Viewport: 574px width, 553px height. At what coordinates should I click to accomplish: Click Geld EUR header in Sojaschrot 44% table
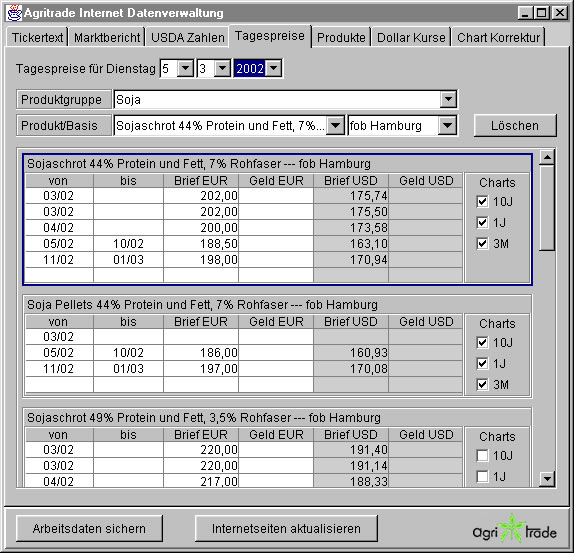[x=276, y=181]
